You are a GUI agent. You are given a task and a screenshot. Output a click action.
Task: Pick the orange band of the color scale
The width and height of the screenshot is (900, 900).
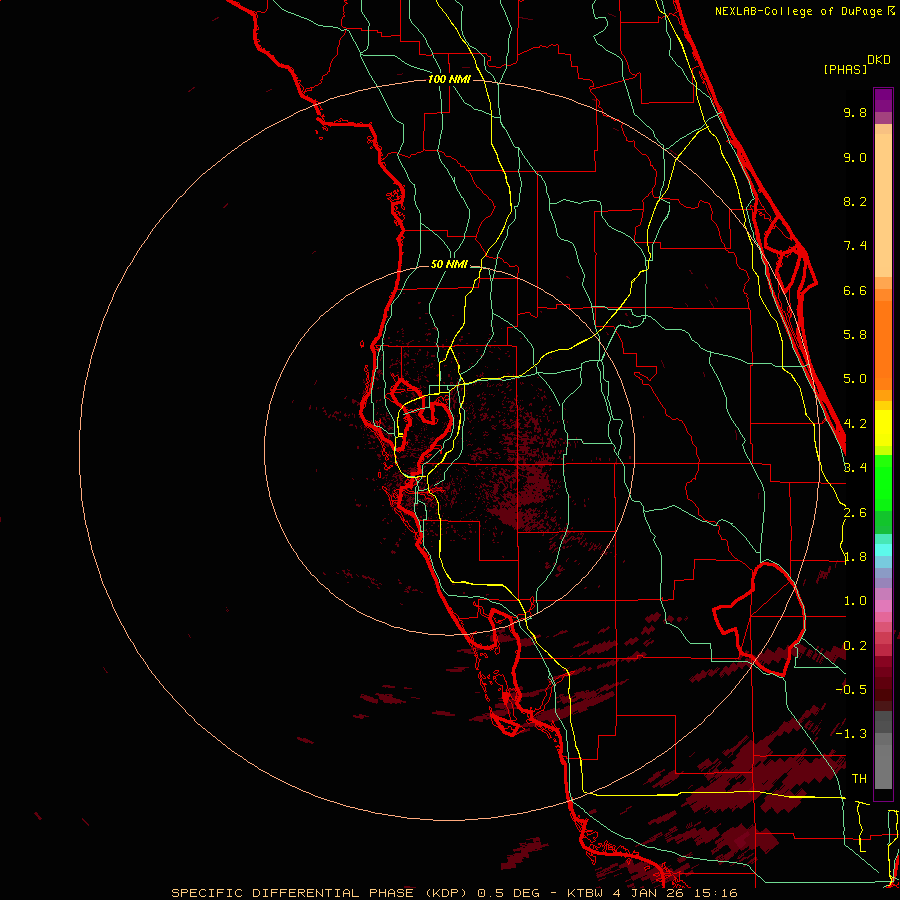(x=883, y=345)
